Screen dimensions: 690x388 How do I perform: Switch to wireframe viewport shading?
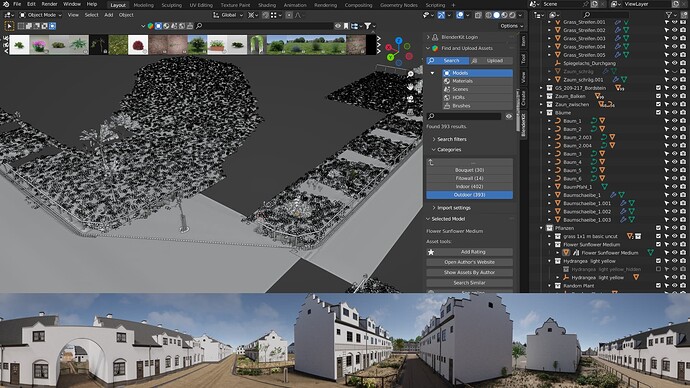tap(488, 15)
